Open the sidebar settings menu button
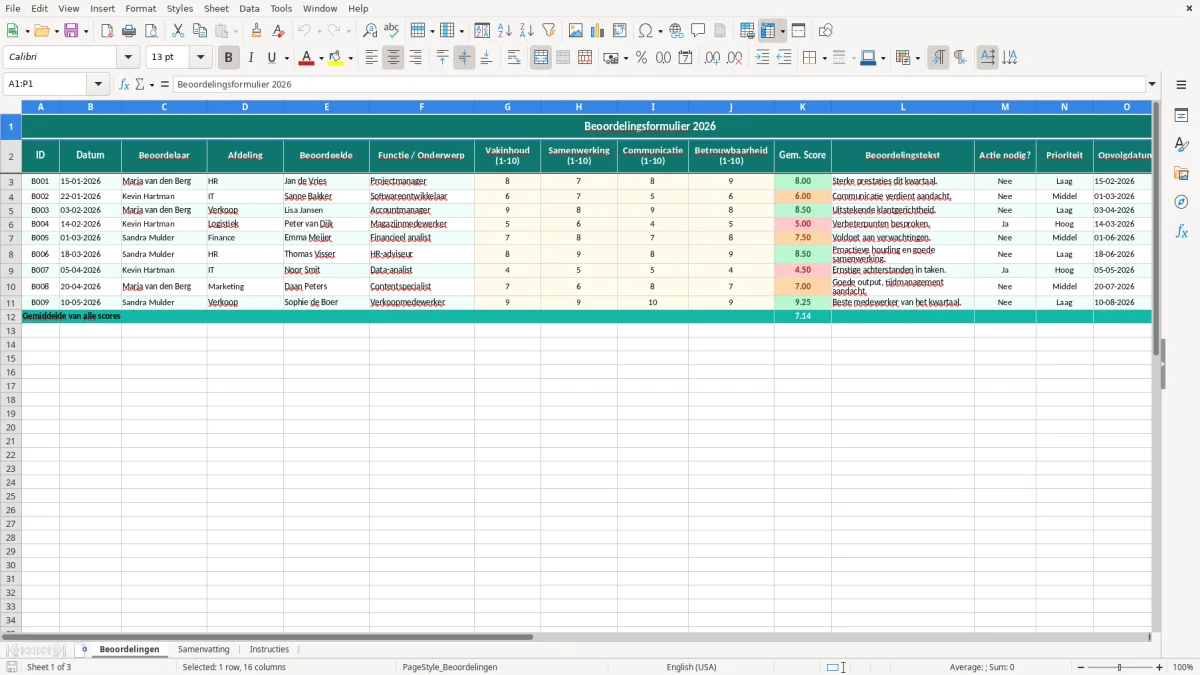1200x675 pixels. click(1181, 84)
